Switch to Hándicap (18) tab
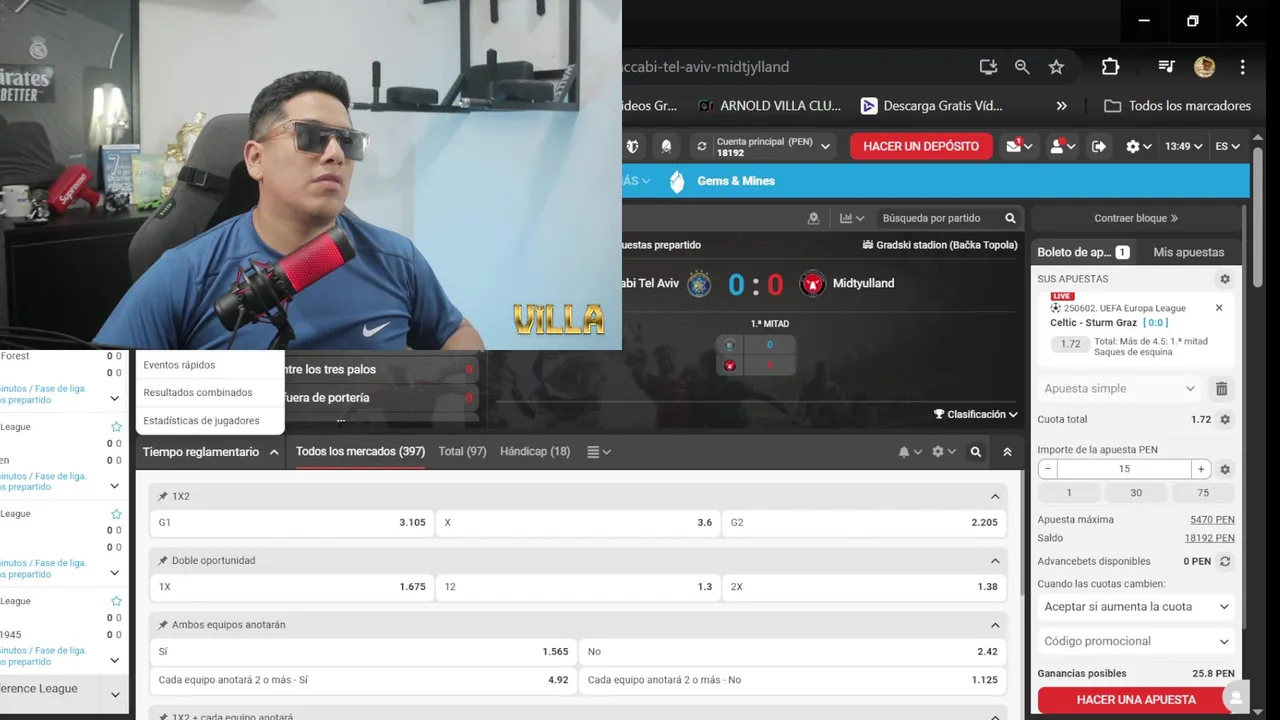This screenshot has width=1280, height=720. (x=535, y=452)
